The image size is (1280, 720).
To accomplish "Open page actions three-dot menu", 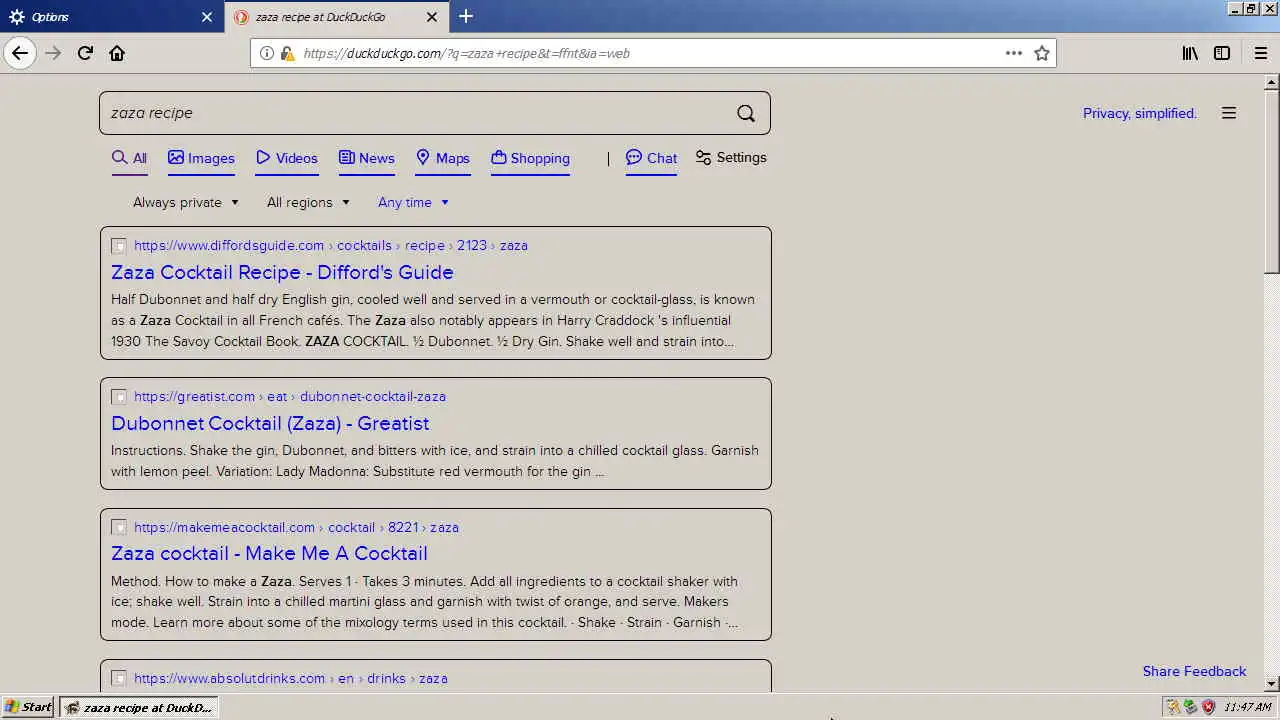I will click(x=1014, y=53).
